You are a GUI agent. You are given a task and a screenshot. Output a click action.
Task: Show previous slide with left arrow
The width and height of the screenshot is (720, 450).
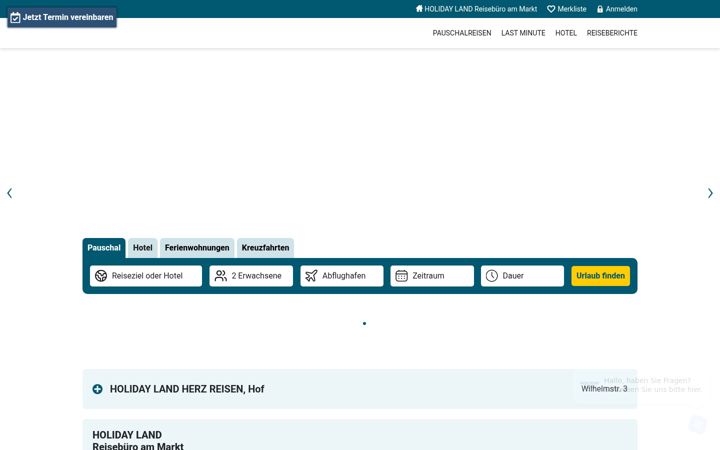click(9, 193)
